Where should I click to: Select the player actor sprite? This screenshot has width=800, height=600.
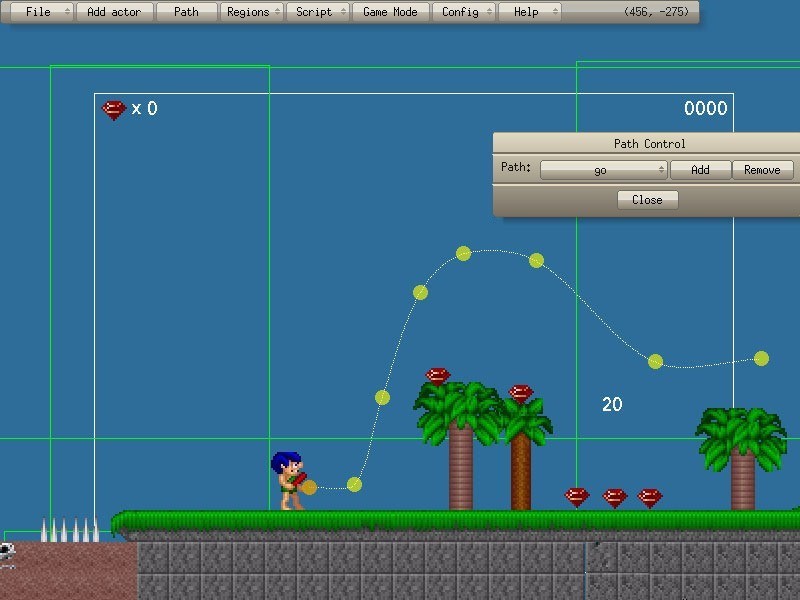(x=287, y=480)
